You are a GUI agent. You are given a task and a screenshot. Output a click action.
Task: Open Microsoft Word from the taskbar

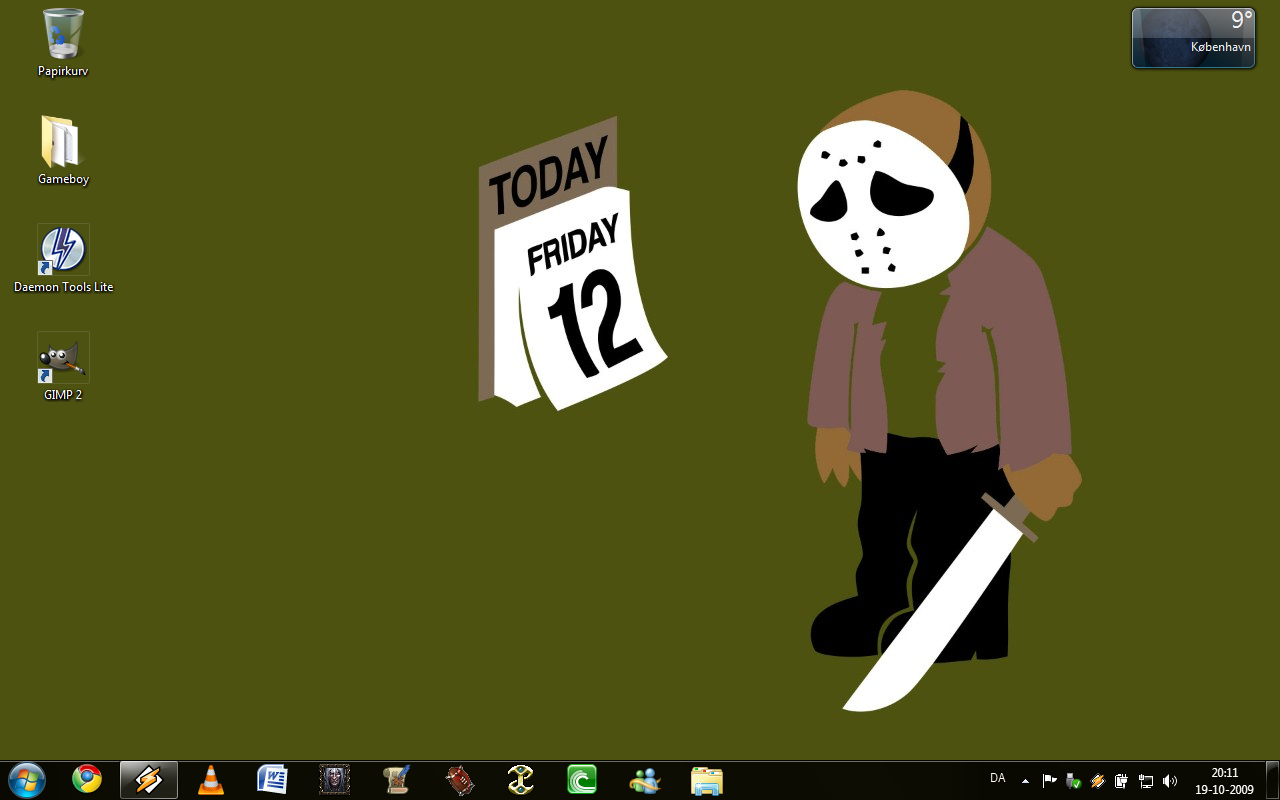[x=272, y=779]
